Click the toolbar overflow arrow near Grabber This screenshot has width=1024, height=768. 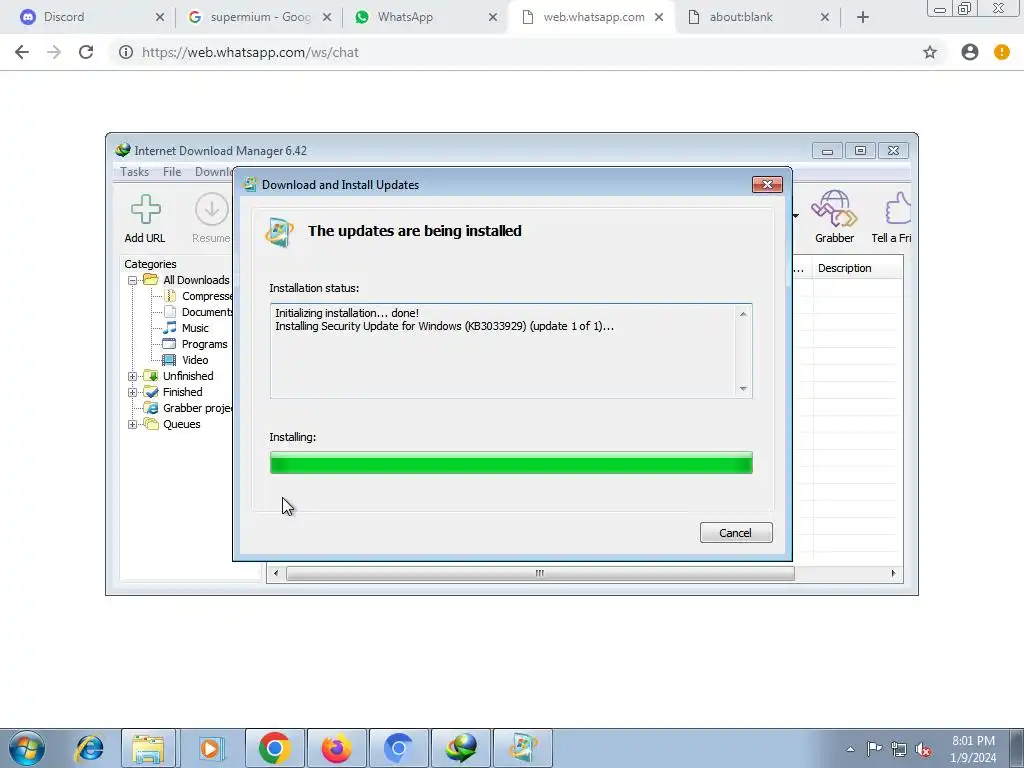point(795,216)
